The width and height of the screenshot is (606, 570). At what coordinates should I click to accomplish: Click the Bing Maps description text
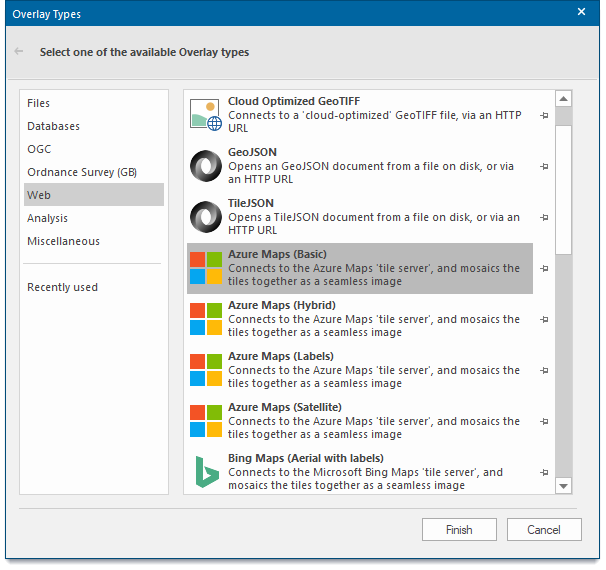[x=365, y=479]
